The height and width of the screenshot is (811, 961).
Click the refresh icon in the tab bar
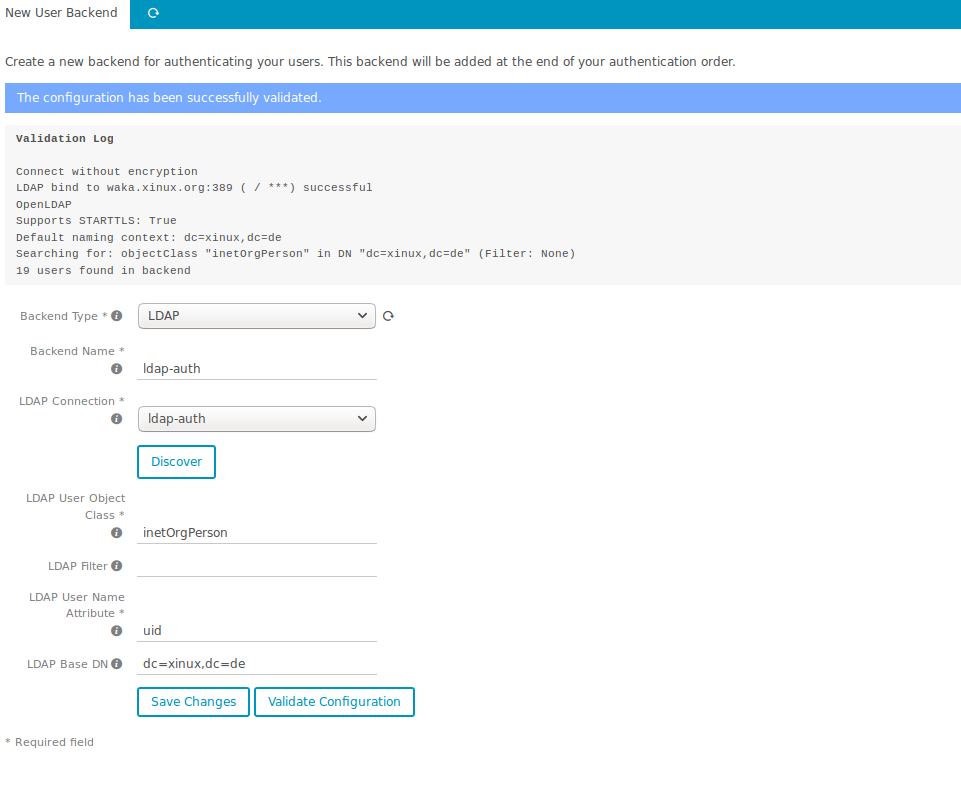click(x=153, y=14)
